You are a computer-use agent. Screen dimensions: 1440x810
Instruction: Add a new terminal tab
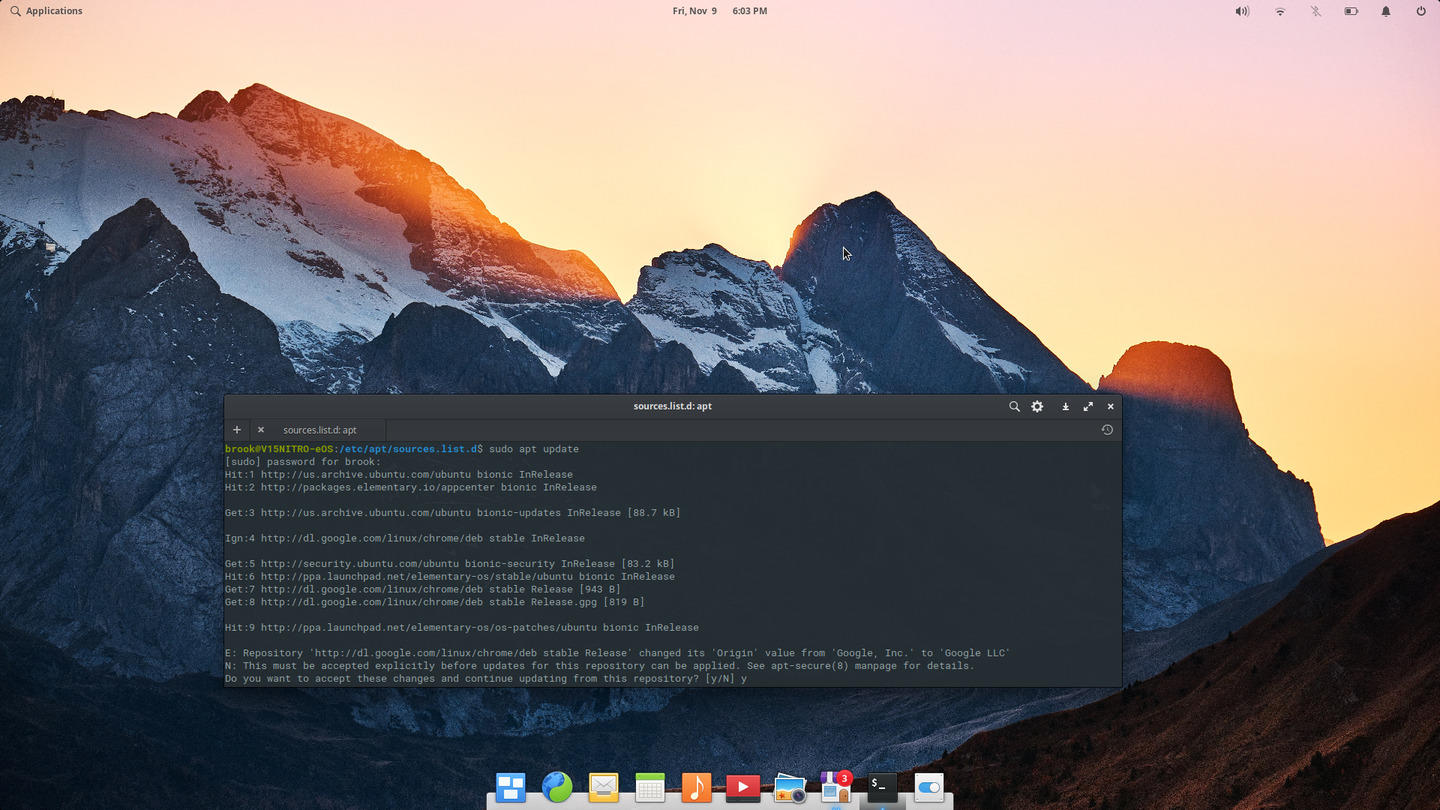(237, 430)
